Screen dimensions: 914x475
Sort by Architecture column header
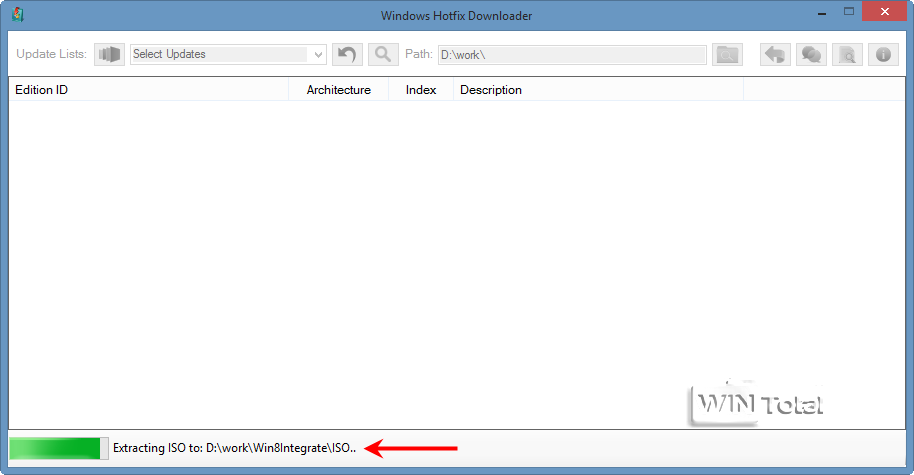(x=339, y=90)
